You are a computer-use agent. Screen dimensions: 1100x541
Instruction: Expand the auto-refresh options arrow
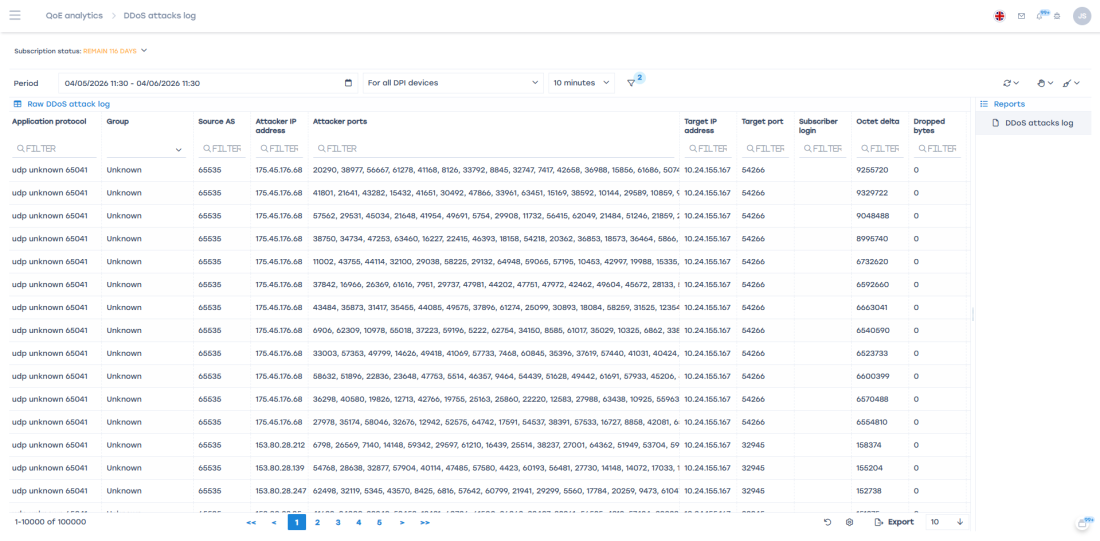pos(1017,83)
